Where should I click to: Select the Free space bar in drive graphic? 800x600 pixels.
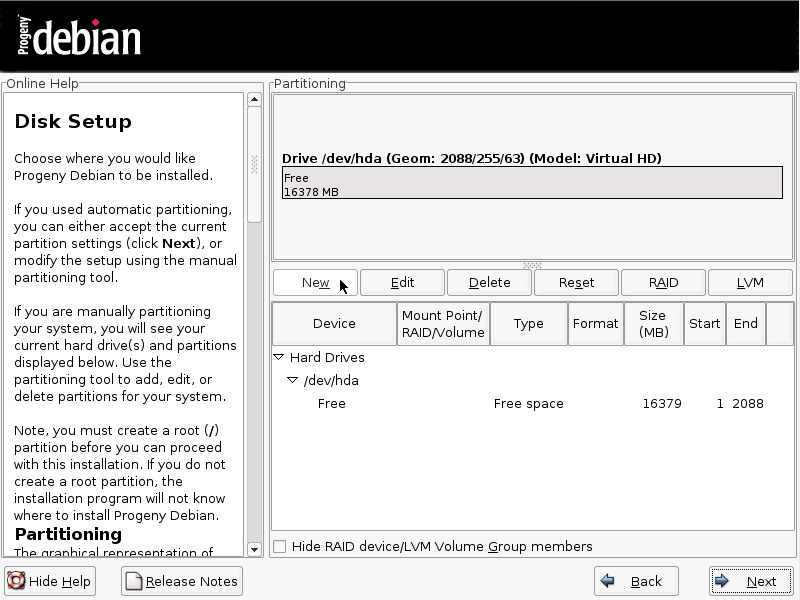tap(532, 183)
